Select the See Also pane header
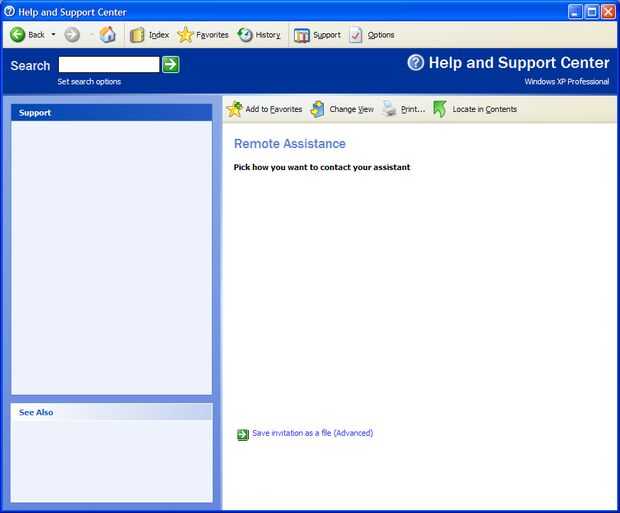The width and height of the screenshot is (620, 513). point(112,412)
